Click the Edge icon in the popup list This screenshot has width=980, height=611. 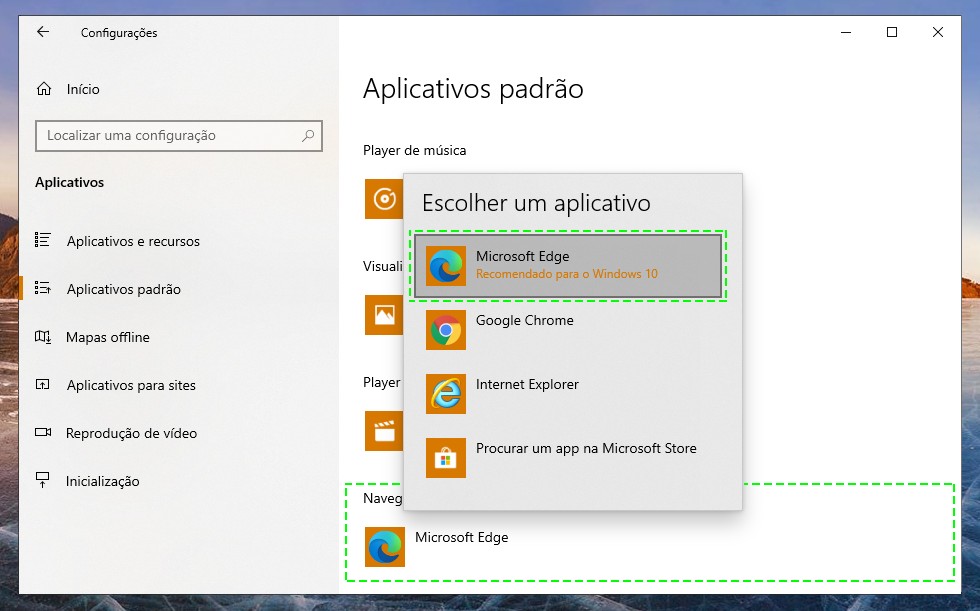[x=446, y=266]
